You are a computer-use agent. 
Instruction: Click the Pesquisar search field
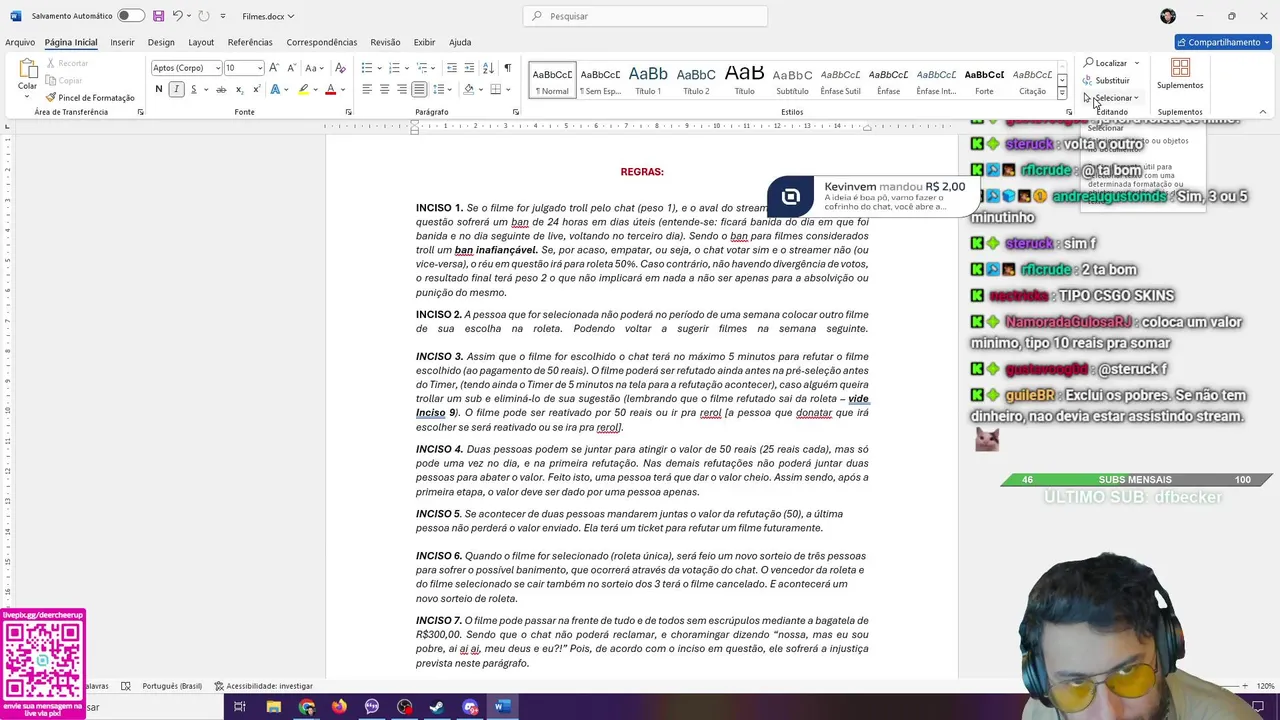pyautogui.click(x=645, y=16)
